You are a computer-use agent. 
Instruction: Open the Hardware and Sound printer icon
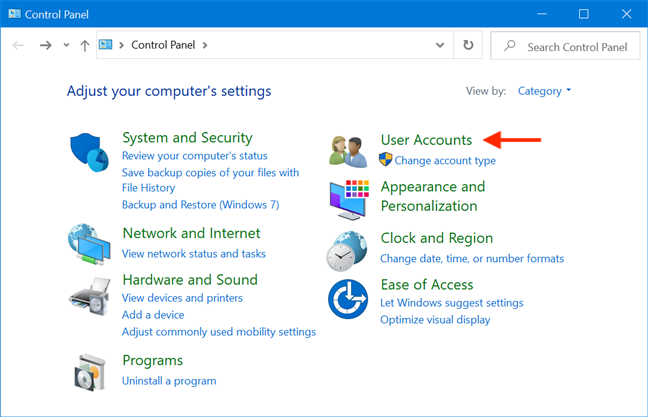(90, 297)
